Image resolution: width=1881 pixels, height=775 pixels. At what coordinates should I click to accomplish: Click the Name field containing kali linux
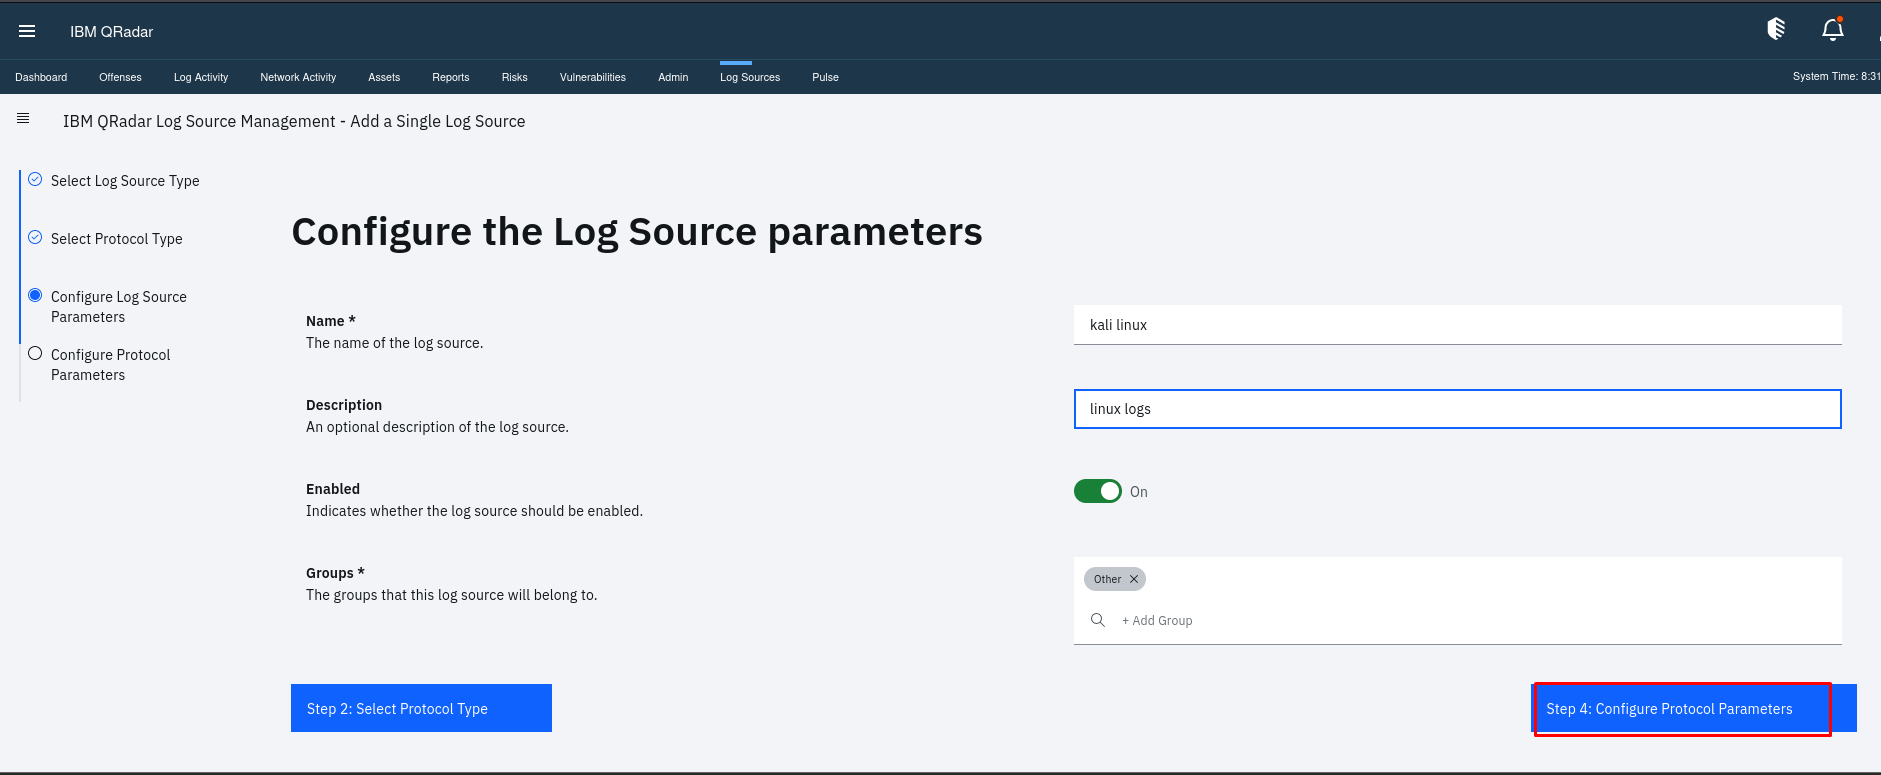(1457, 325)
